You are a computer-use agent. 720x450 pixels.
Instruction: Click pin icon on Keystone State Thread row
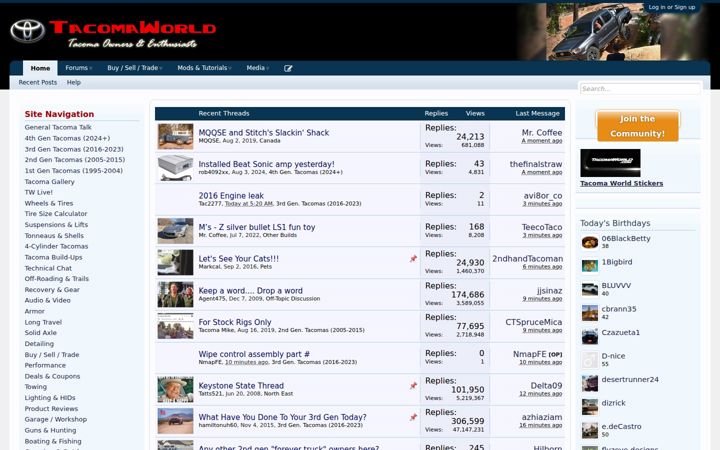coord(413,386)
